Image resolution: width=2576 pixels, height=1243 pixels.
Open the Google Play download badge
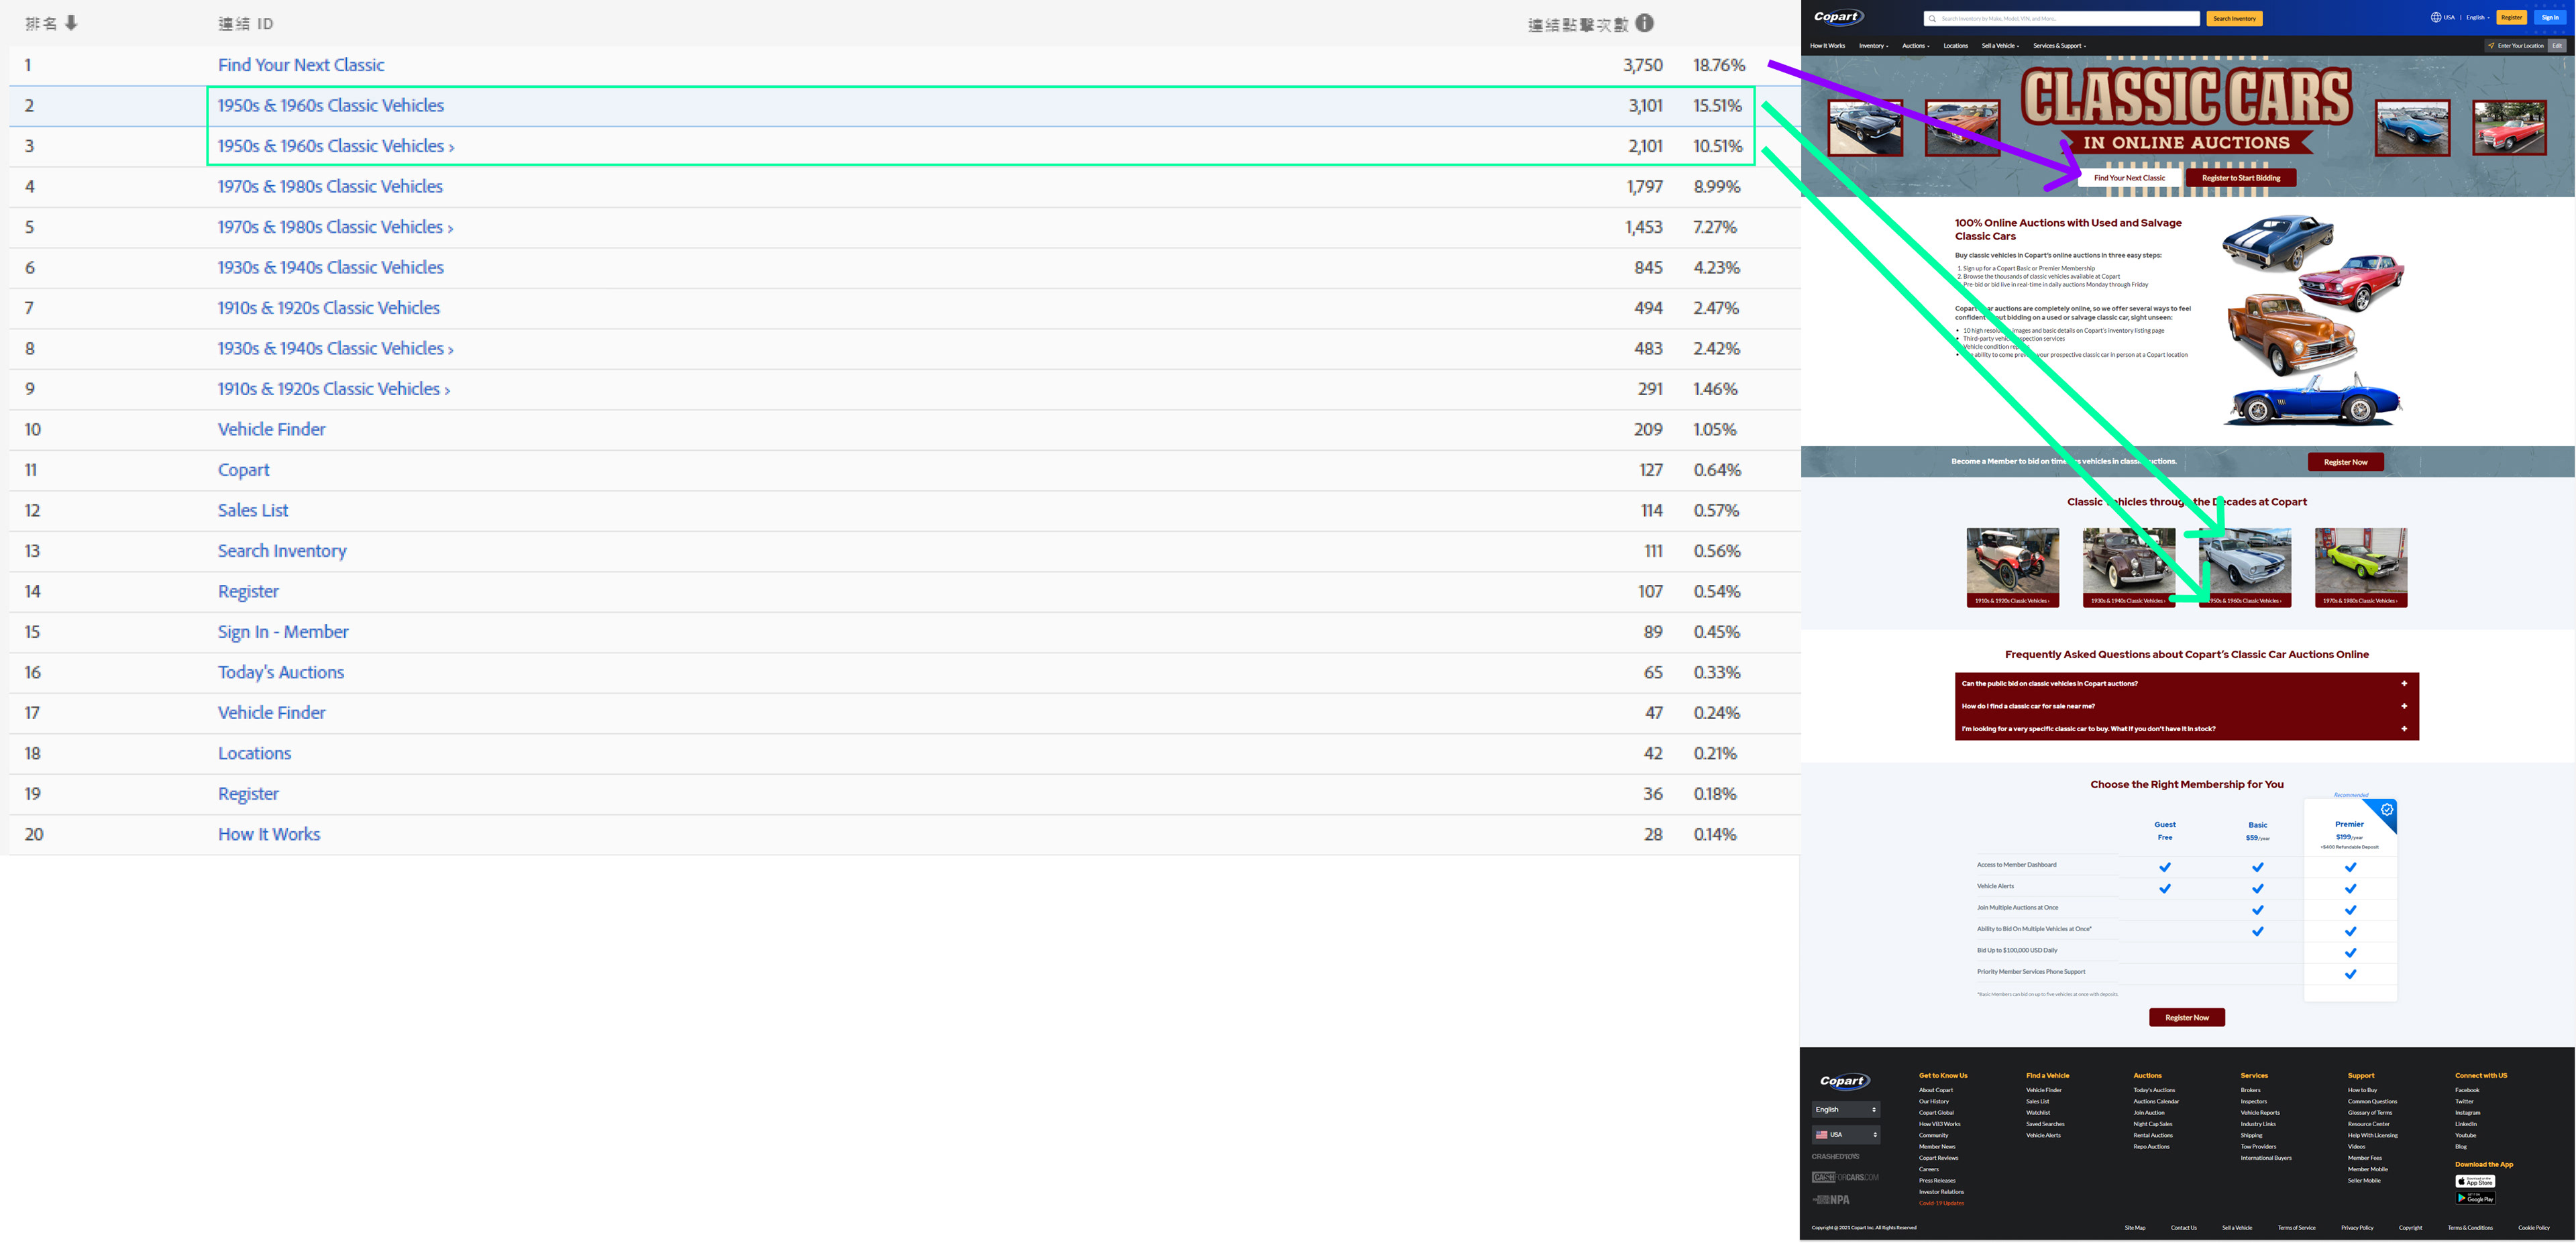tap(2475, 1198)
